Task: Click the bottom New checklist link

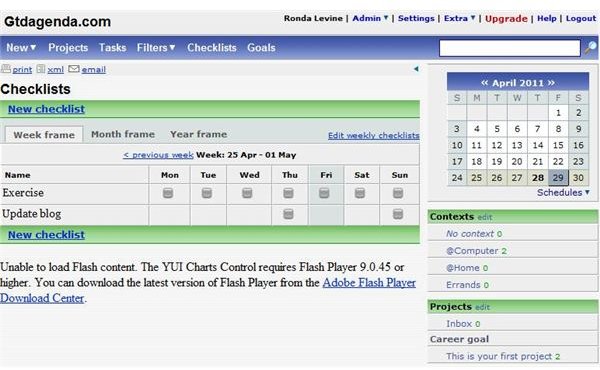Action: [46, 235]
